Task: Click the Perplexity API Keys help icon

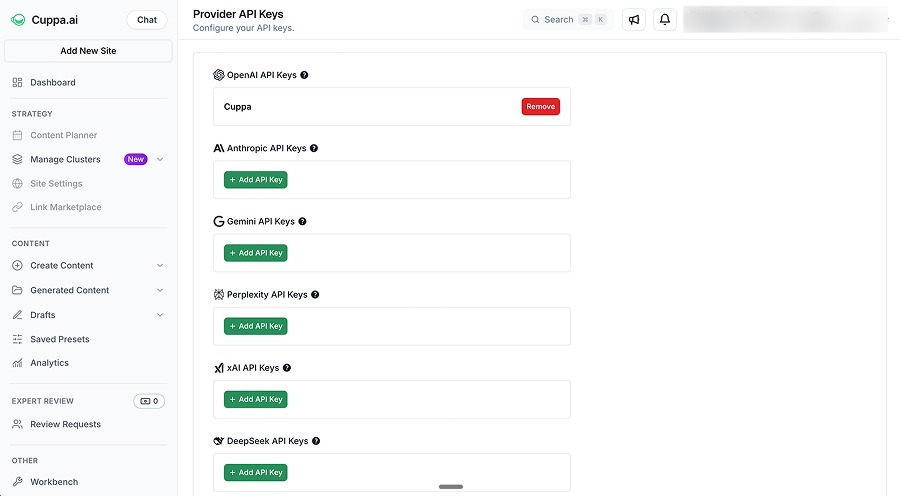Action: pos(315,294)
